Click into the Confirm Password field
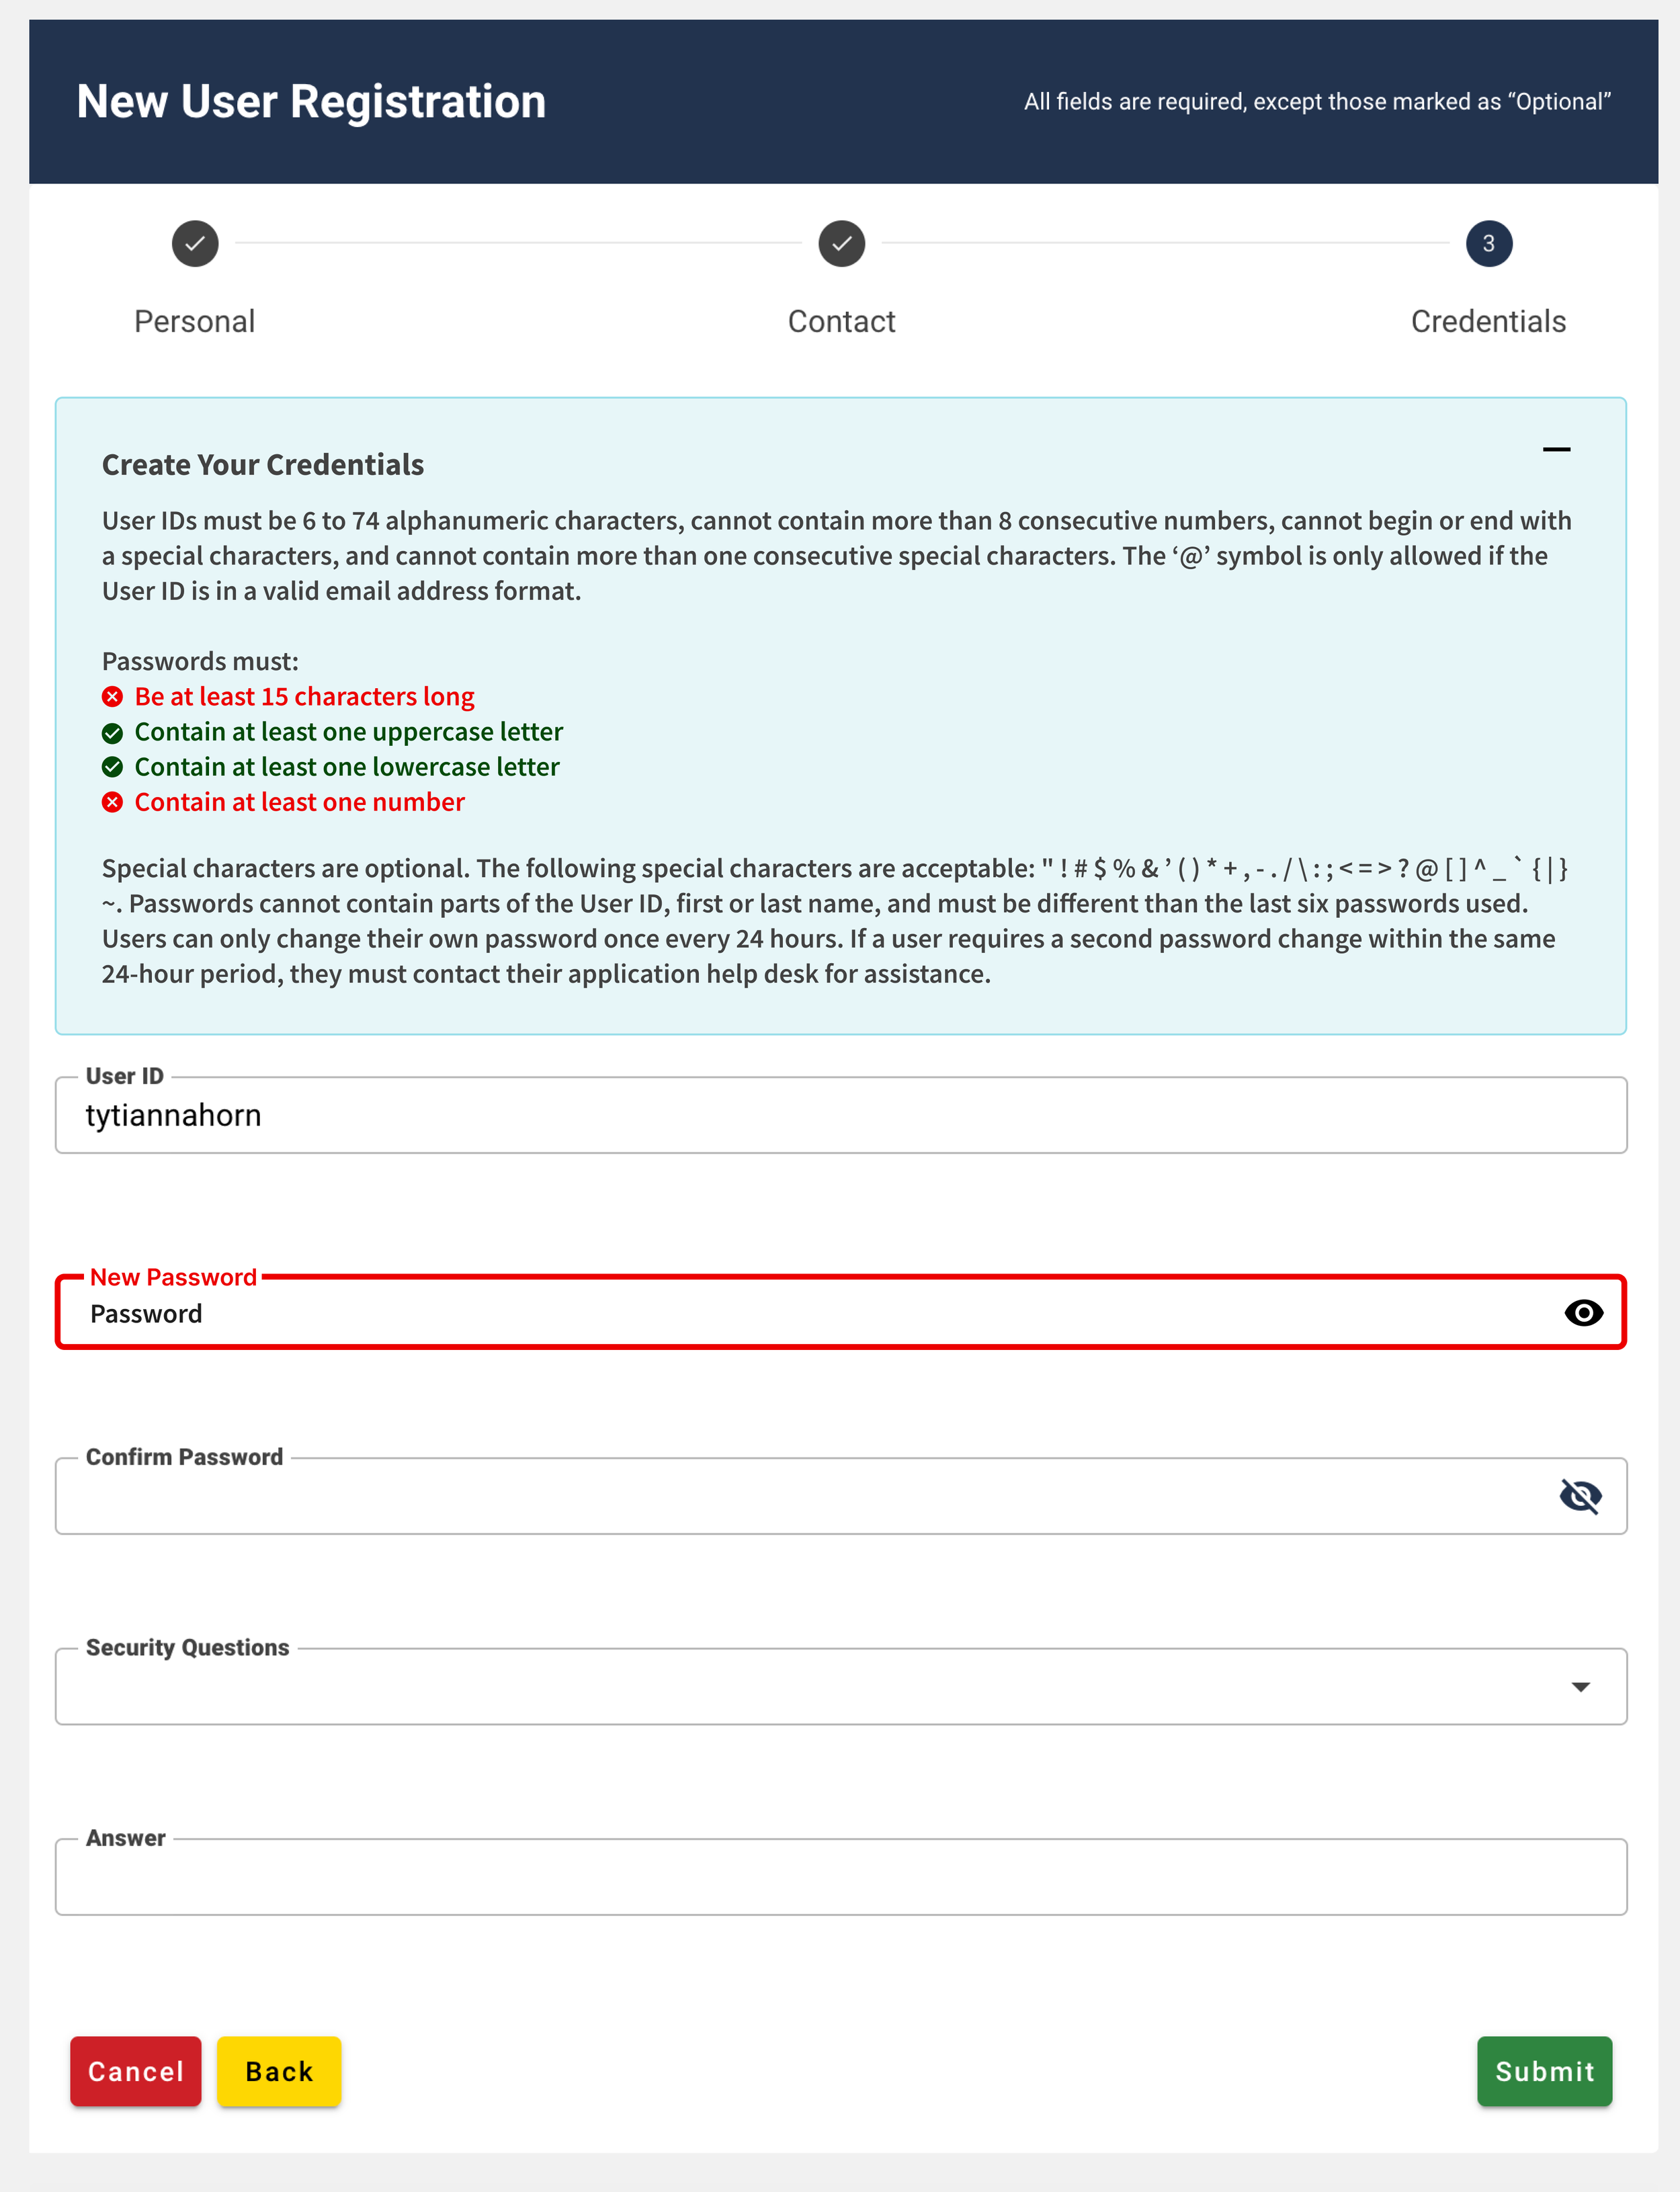Image resolution: width=1680 pixels, height=2192 pixels. pos(800,1497)
